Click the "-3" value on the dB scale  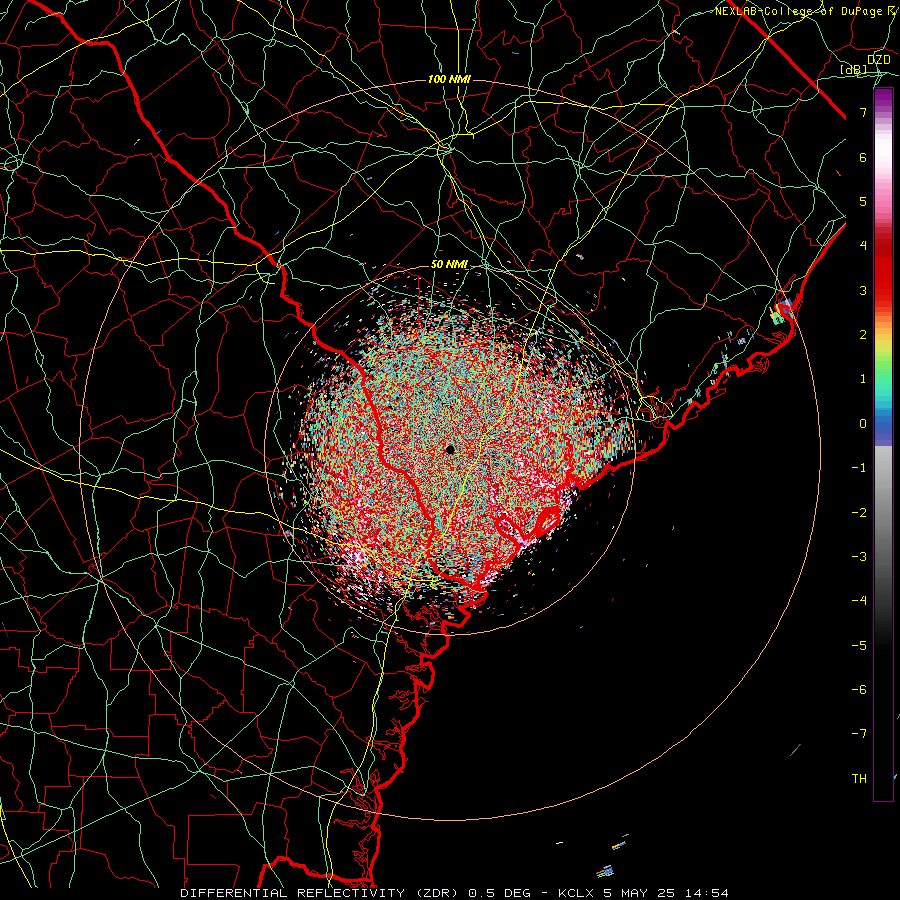(859, 557)
